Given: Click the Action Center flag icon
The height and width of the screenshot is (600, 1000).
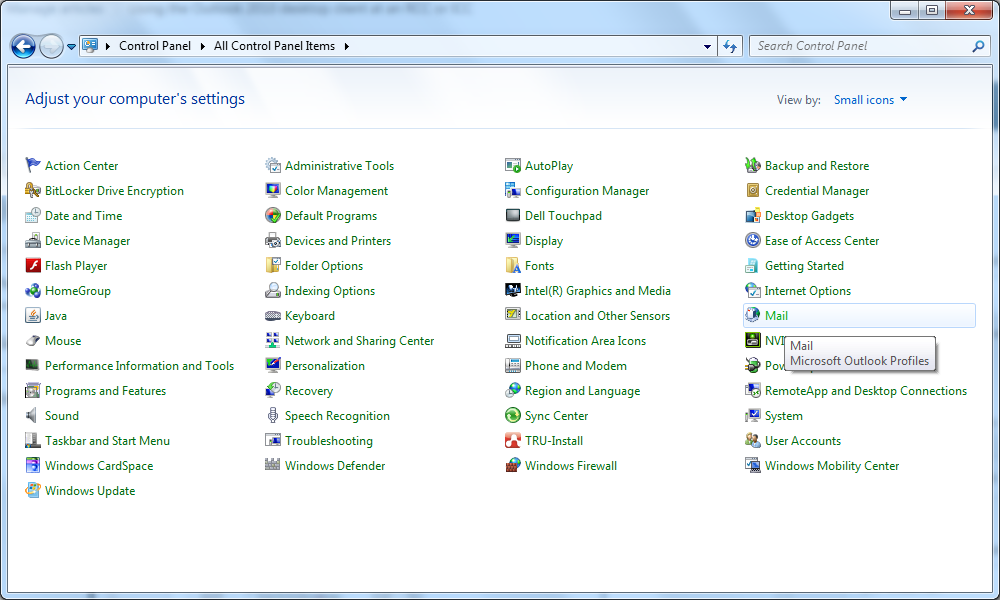Looking at the screenshot, I should [x=33, y=166].
